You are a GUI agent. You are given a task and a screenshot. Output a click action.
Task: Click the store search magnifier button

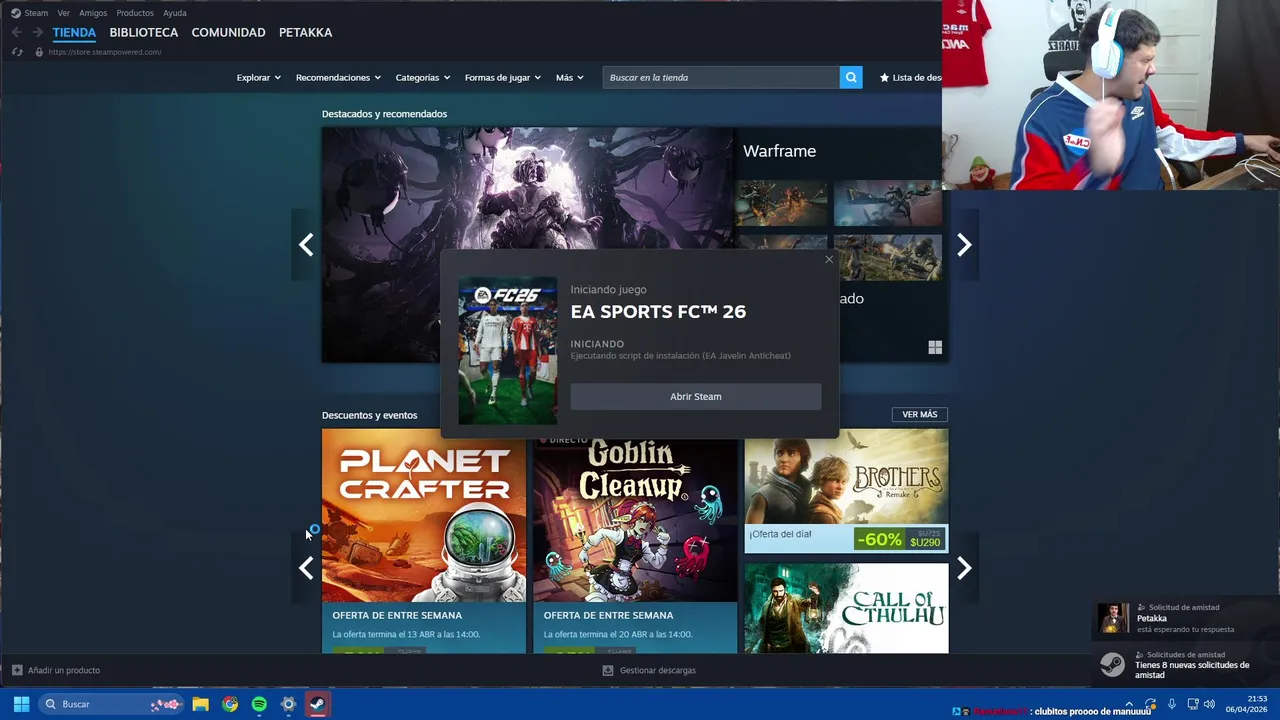pyautogui.click(x=851, y=77)
